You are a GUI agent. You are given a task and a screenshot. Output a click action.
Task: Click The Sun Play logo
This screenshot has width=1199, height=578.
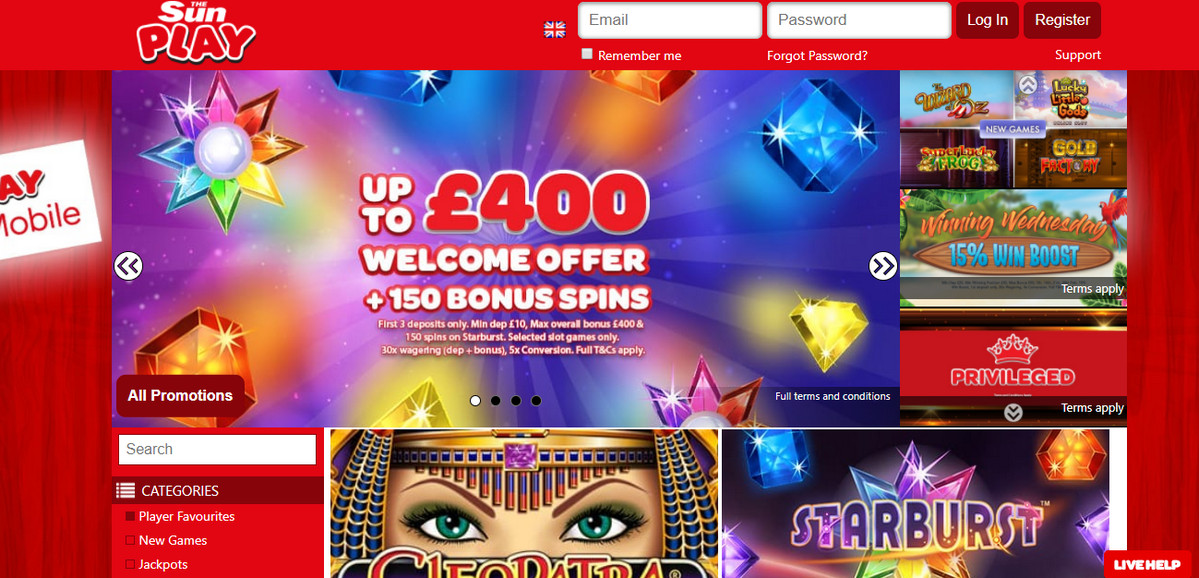click(x=196, y=31)
